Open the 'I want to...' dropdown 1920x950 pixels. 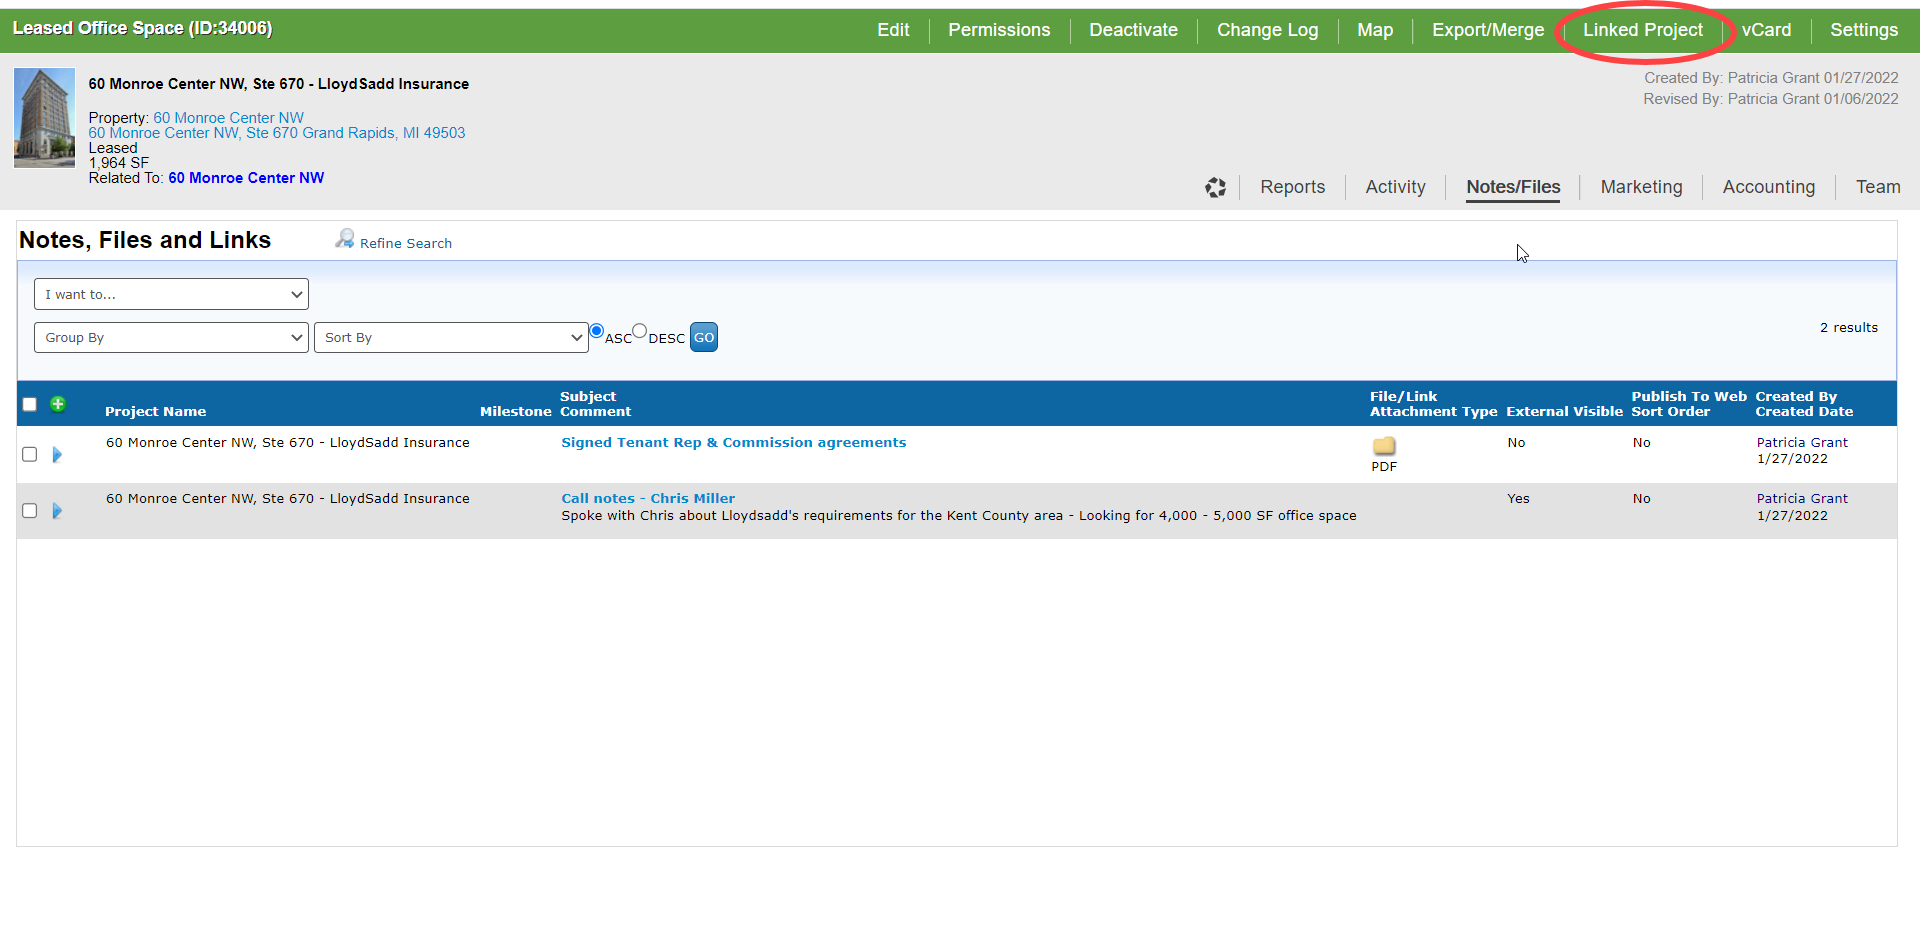[171, 294]
